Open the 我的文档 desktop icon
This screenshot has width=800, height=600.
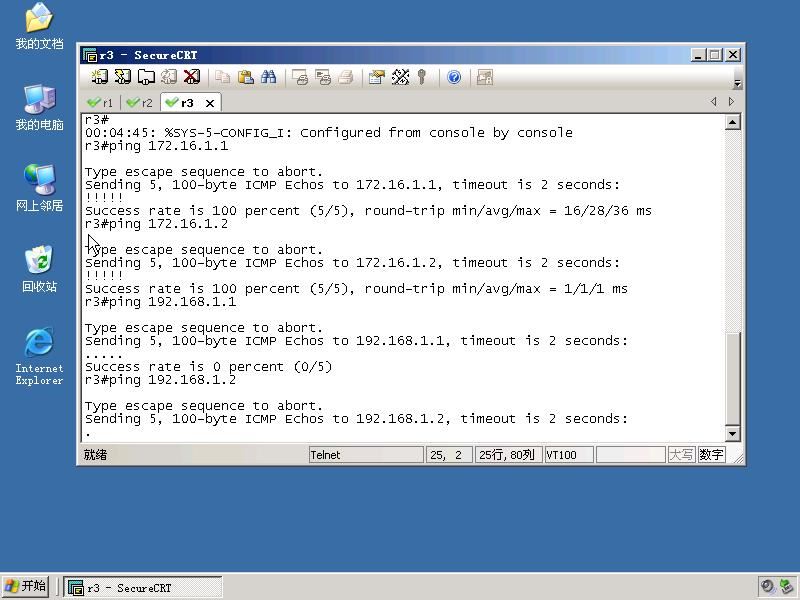[x=39, y=27]
